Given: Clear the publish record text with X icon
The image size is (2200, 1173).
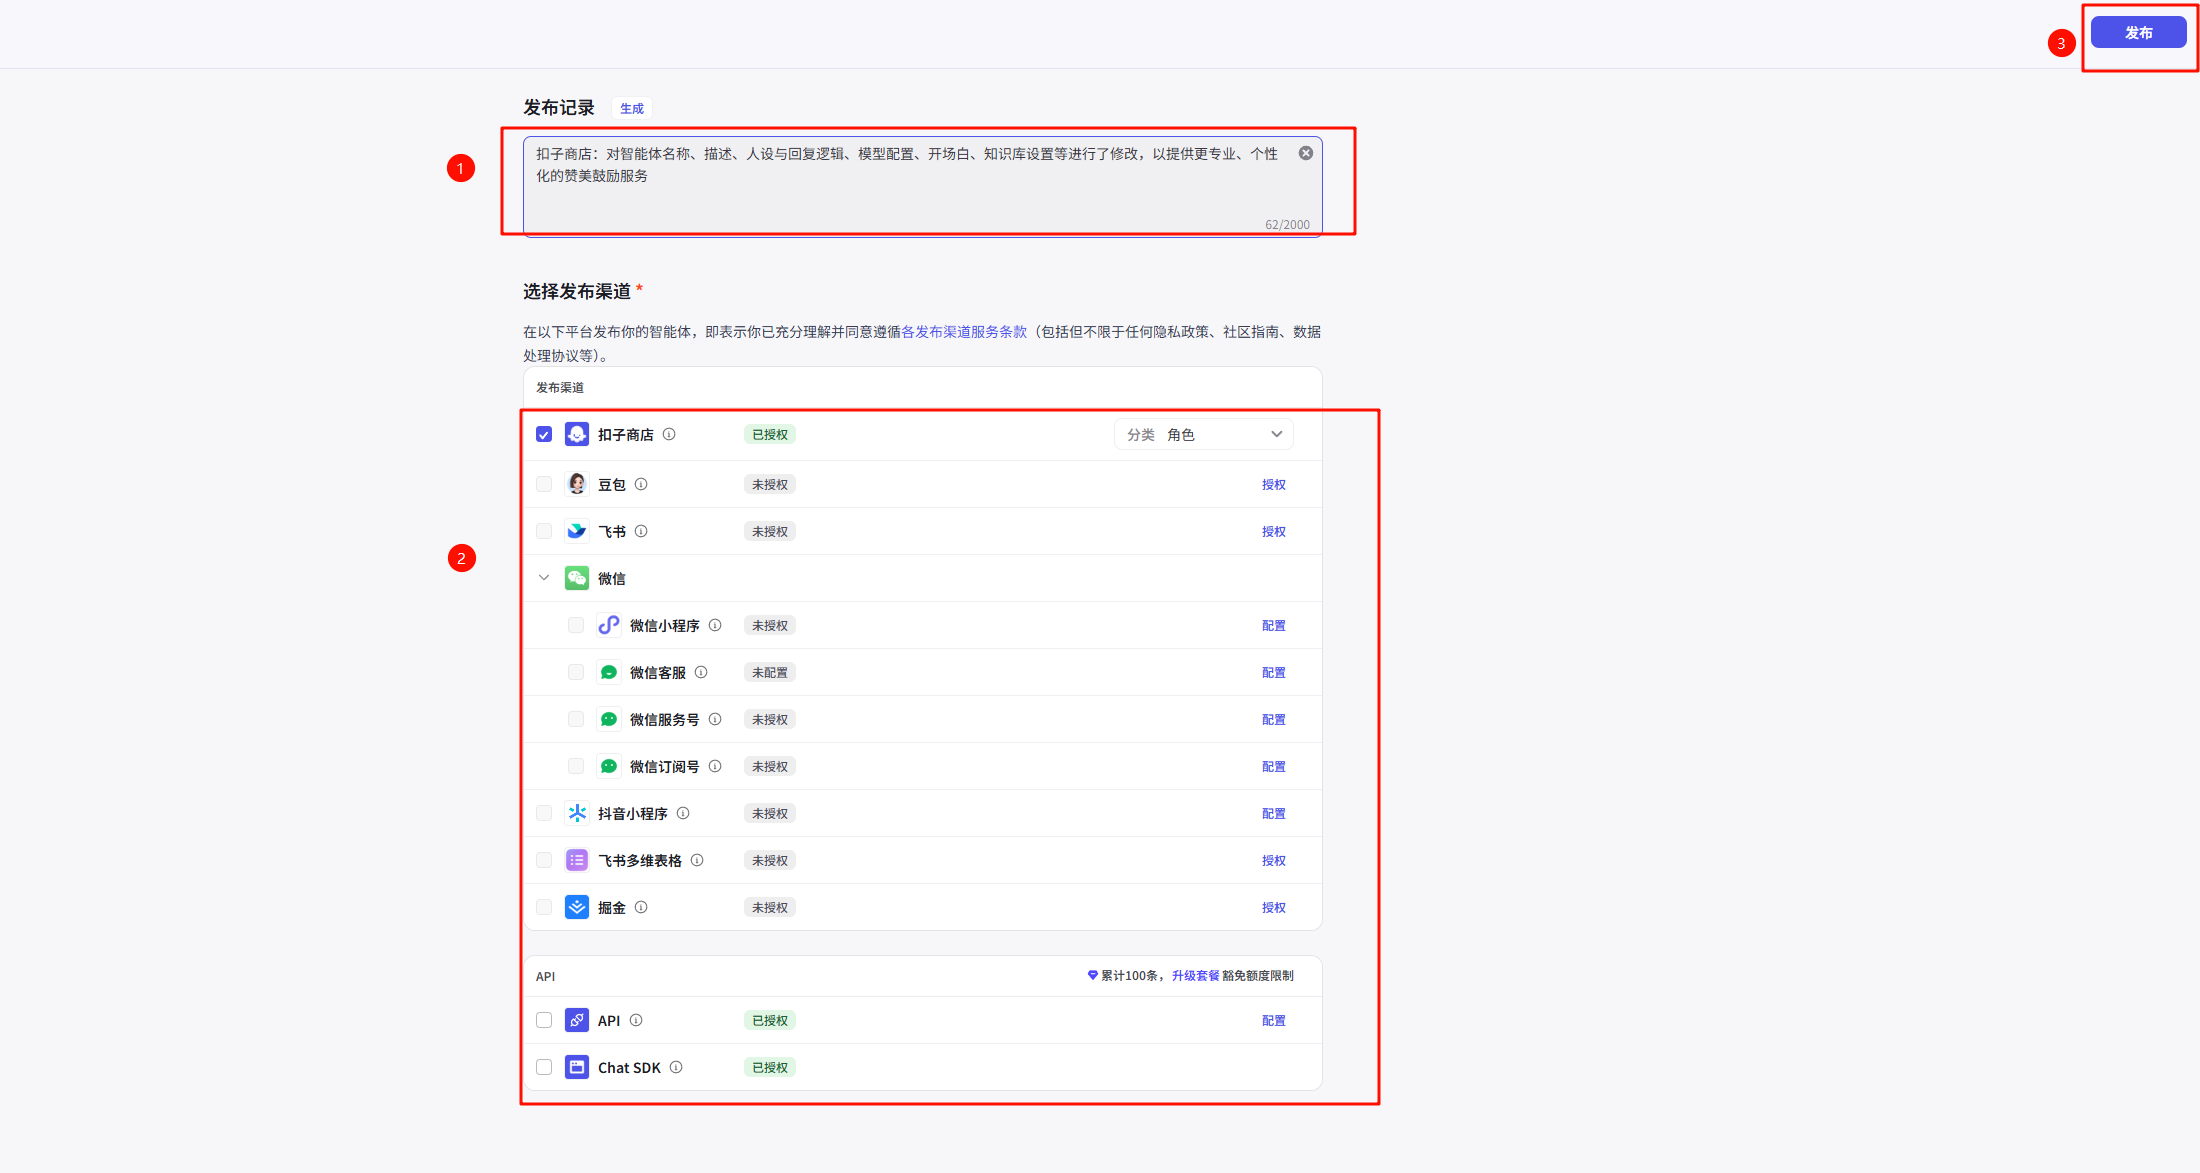Looking at the screenshot, I should point(1306,153).
